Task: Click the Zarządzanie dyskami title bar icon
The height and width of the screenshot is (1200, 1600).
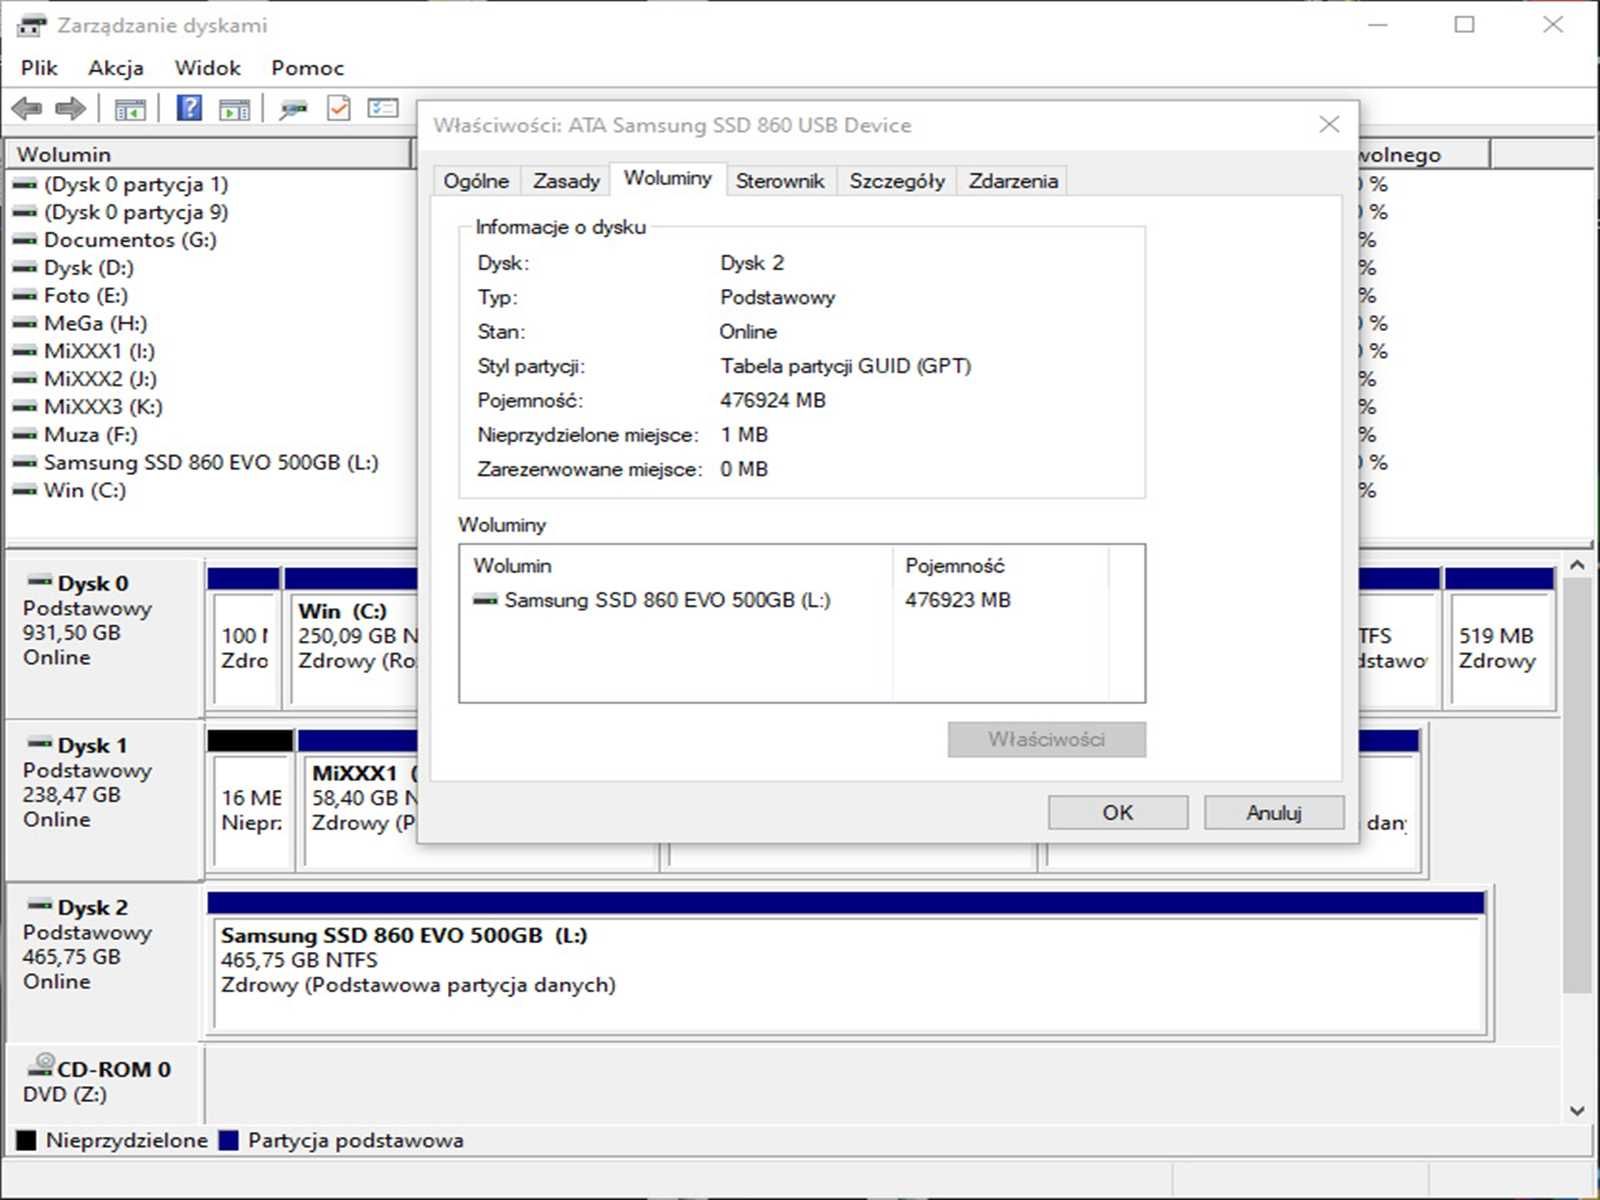Action: click(x=32, y=25)
